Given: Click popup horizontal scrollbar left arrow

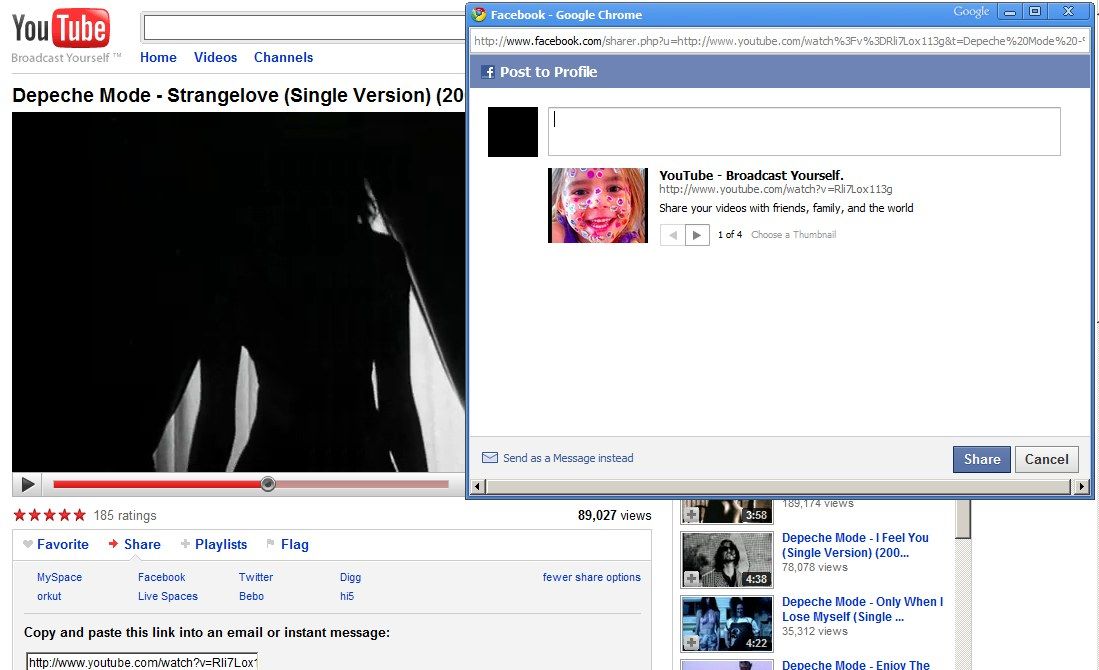Looking at the screenshot, I should click(478, 486).
